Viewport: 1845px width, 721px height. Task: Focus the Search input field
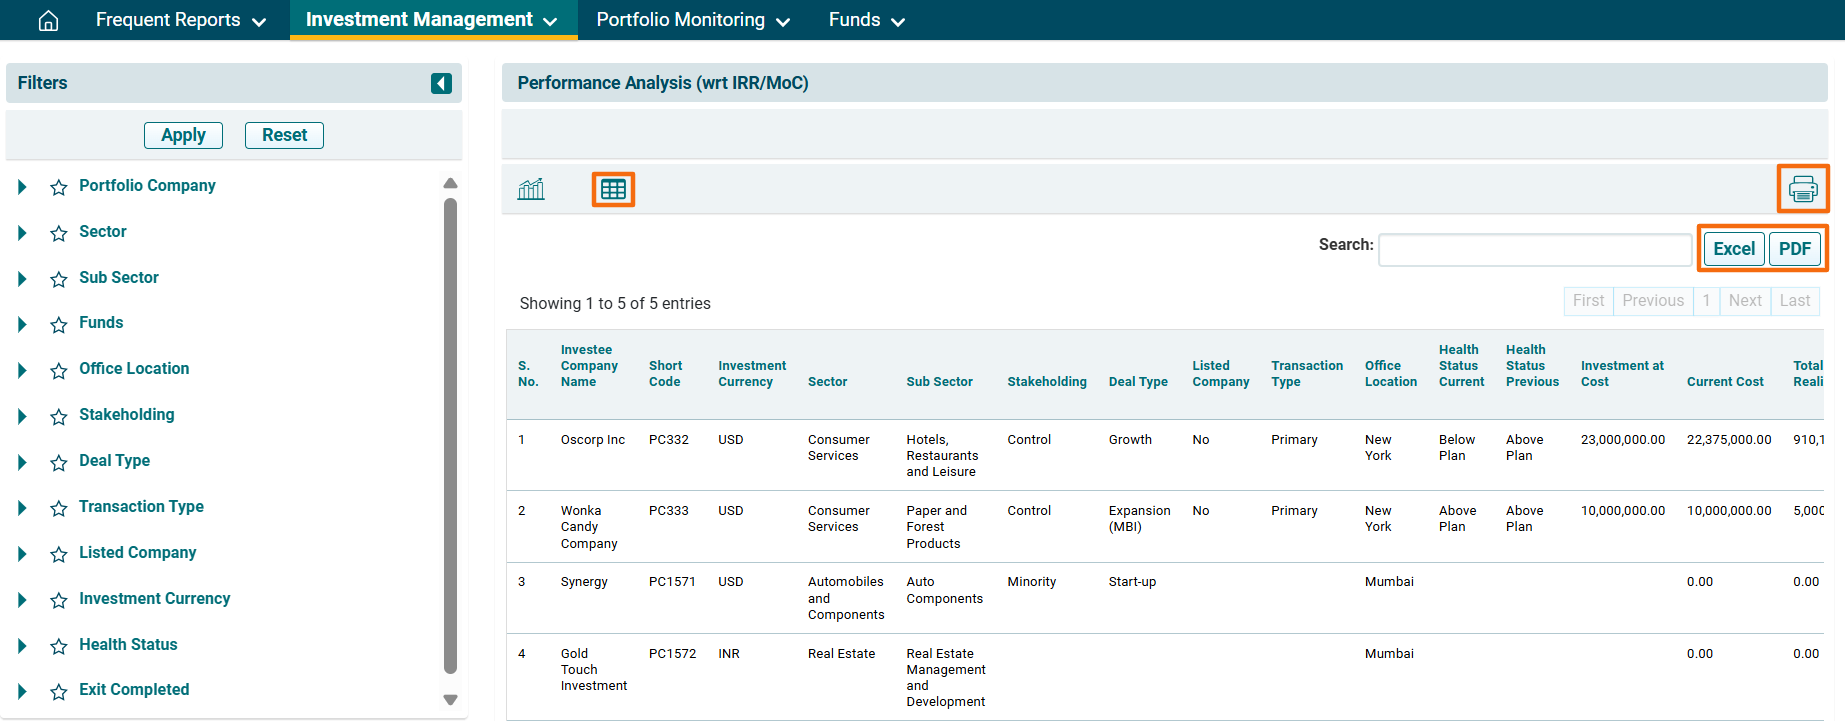pos(1534,250)
